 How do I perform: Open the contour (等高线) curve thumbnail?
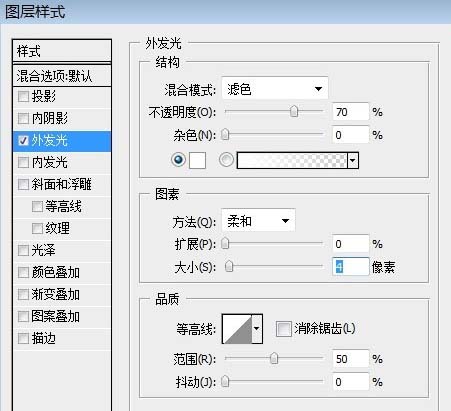[x=237, y=329]
